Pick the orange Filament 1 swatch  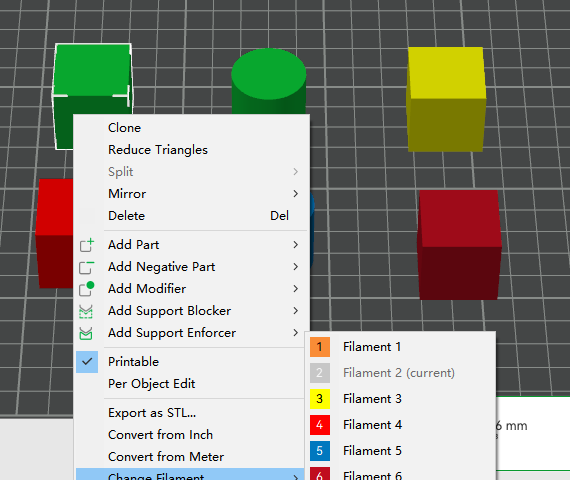click(320, 347)
